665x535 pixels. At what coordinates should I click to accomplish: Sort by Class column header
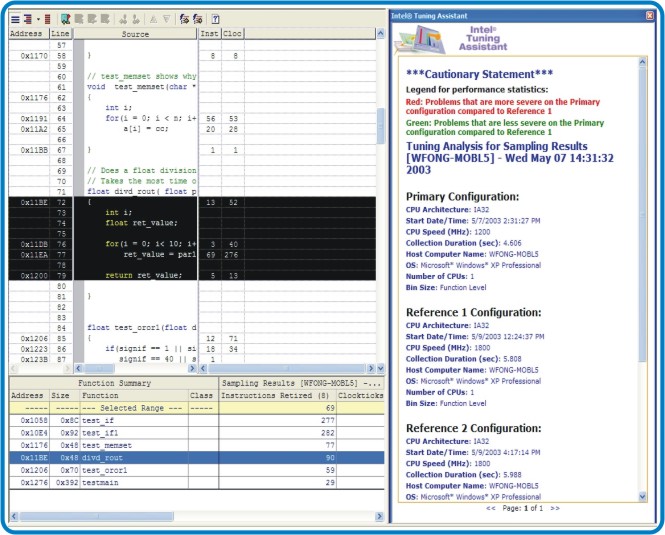coord(204,395)
